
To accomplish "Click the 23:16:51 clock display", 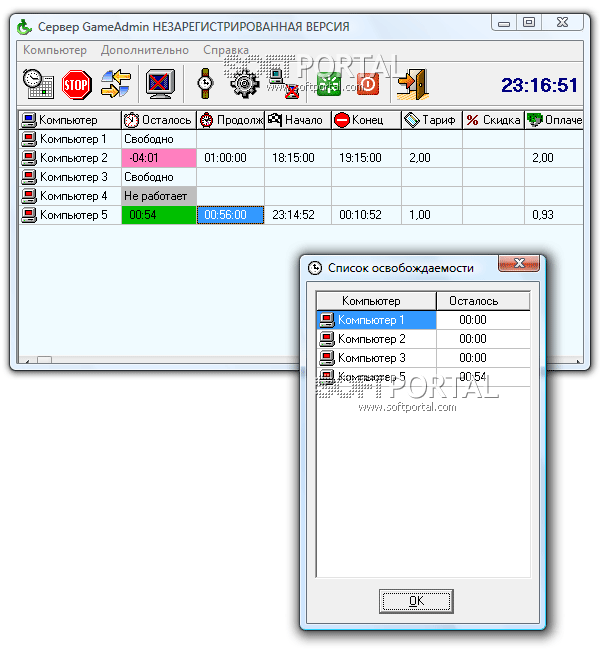I will tap(539, 85).
